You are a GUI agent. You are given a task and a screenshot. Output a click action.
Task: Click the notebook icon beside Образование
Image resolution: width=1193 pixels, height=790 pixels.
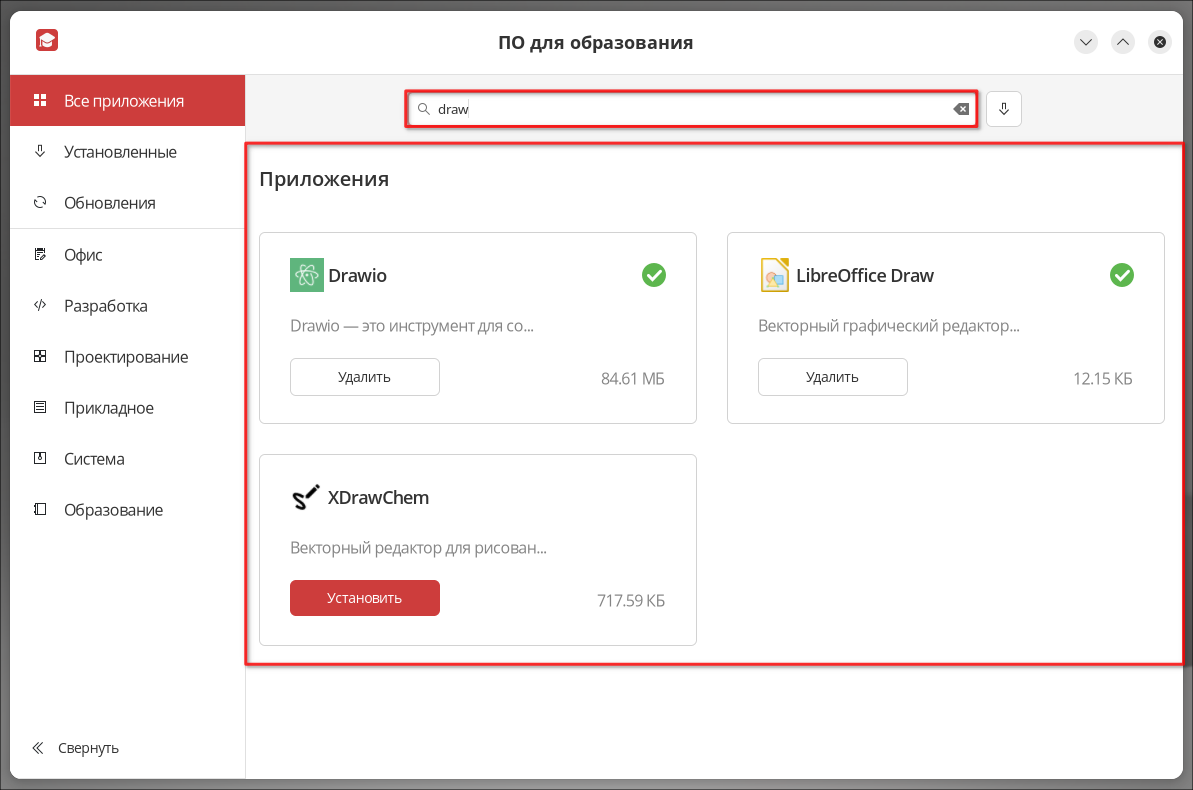(40, 509)
